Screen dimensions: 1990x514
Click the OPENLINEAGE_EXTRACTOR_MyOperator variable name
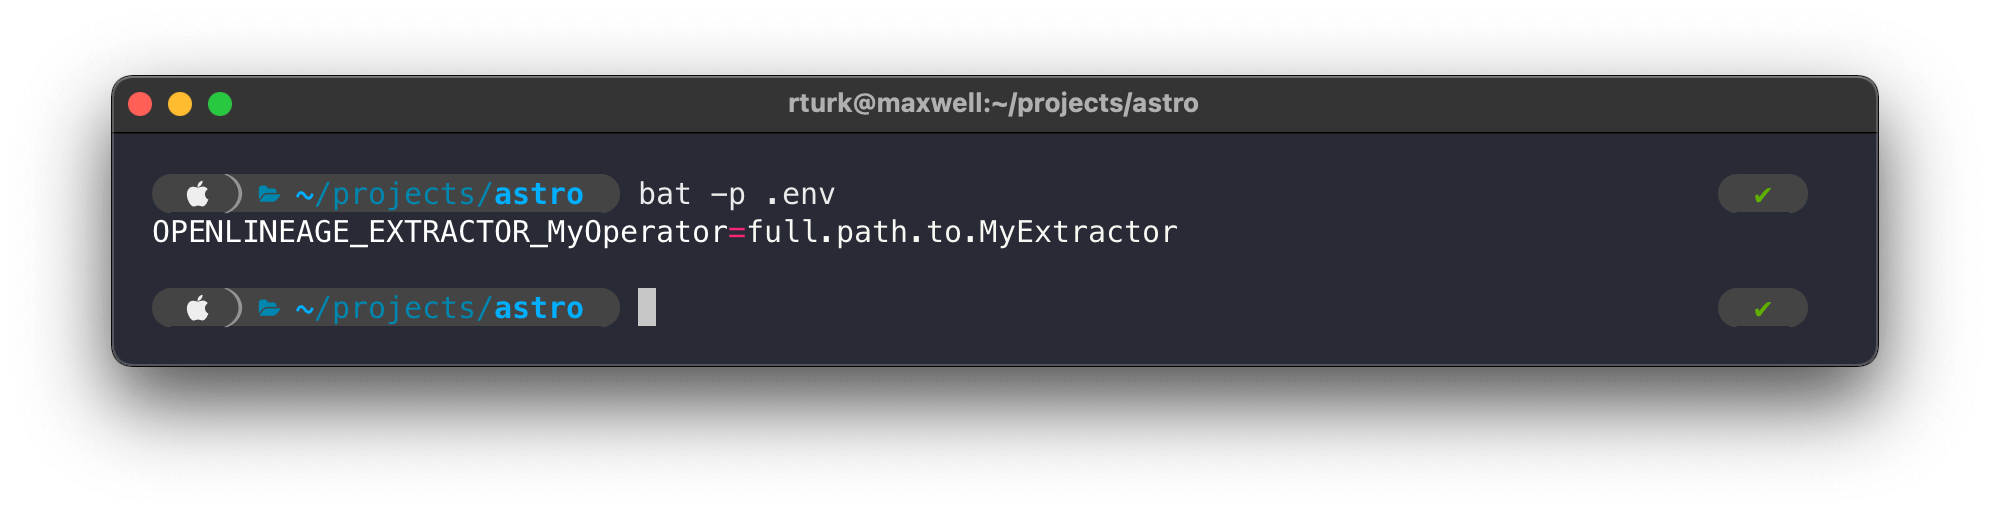(440, 232)
